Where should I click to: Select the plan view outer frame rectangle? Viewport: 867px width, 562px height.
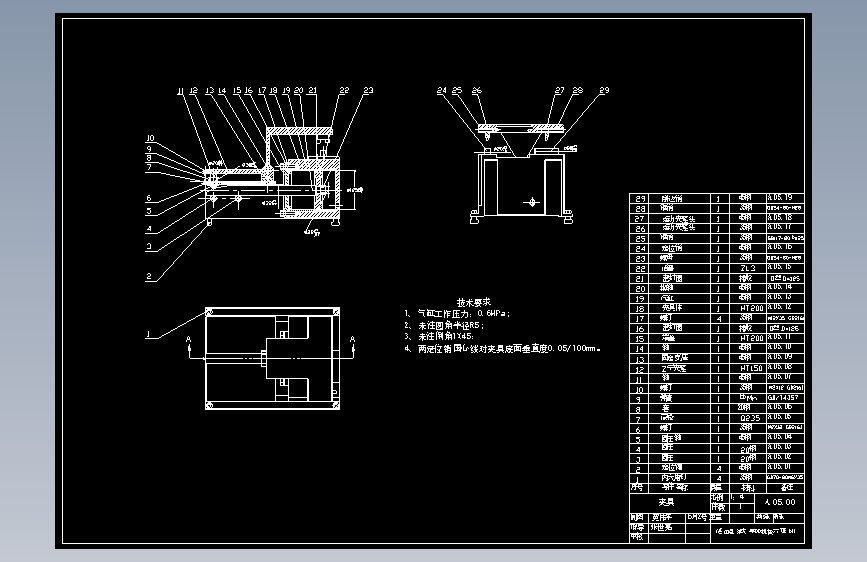pos(273,358)
